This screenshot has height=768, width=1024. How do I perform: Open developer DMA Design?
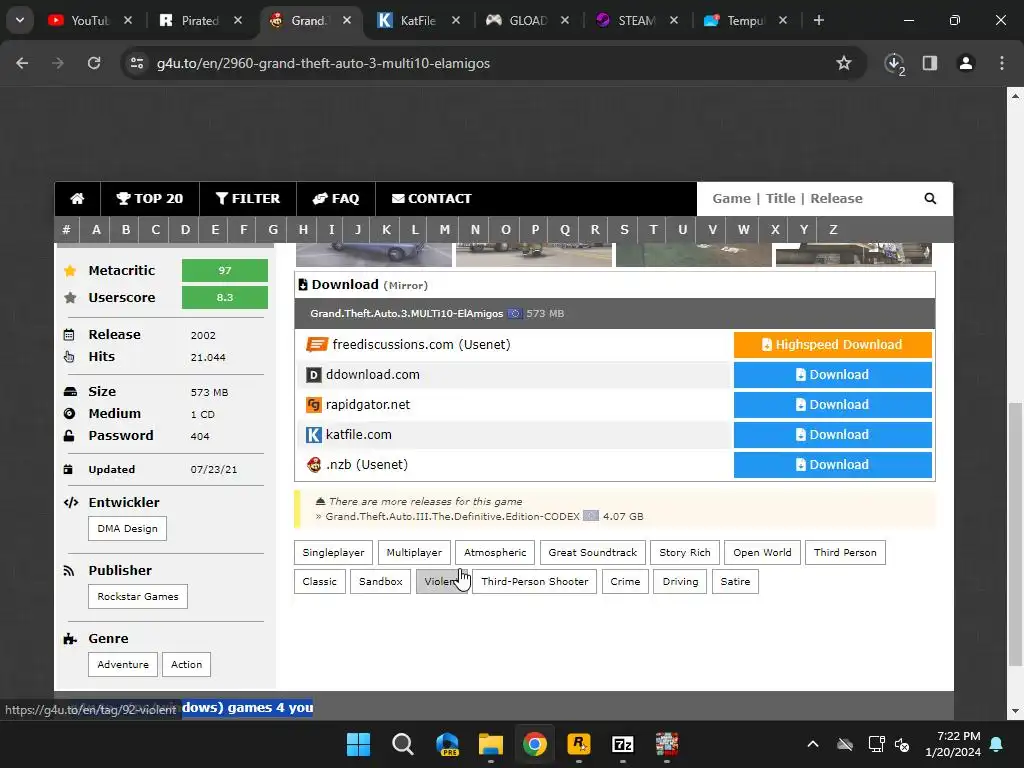click(127, 528)
